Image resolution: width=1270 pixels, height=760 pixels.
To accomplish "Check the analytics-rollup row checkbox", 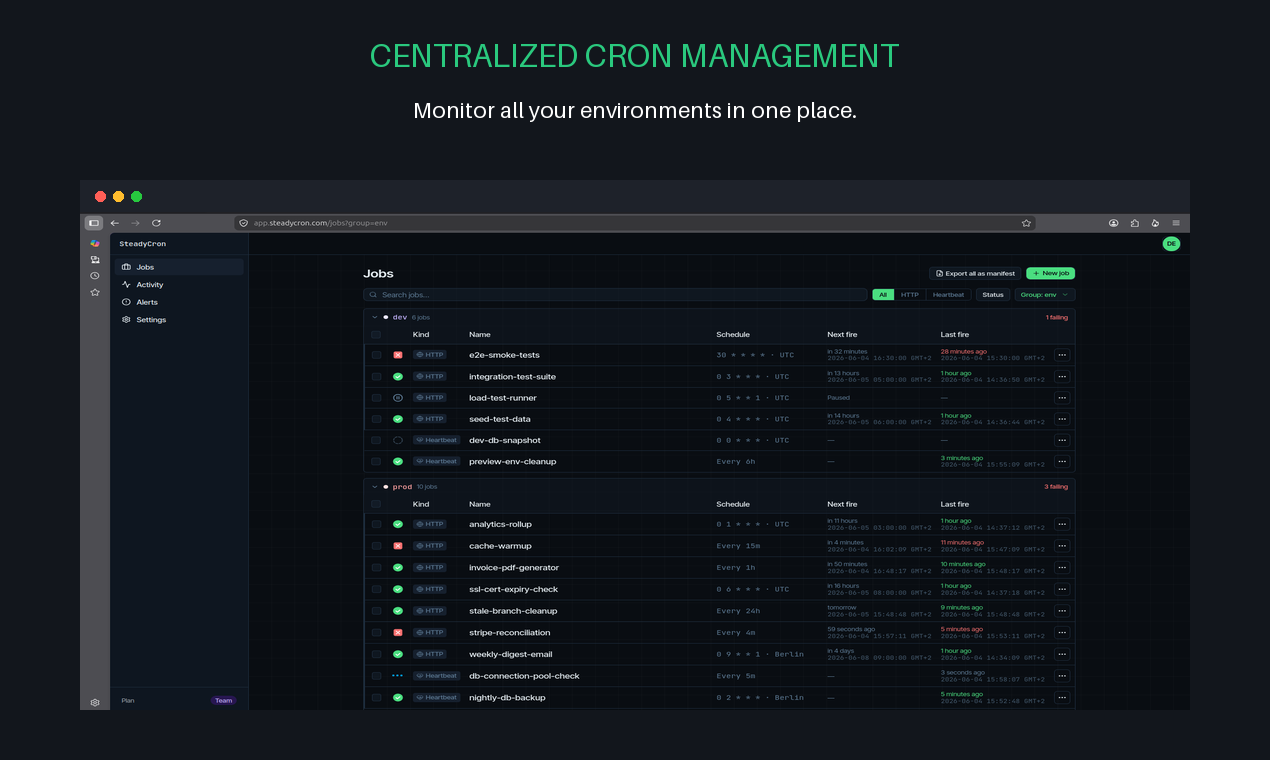I will click(x=376, y=524).
